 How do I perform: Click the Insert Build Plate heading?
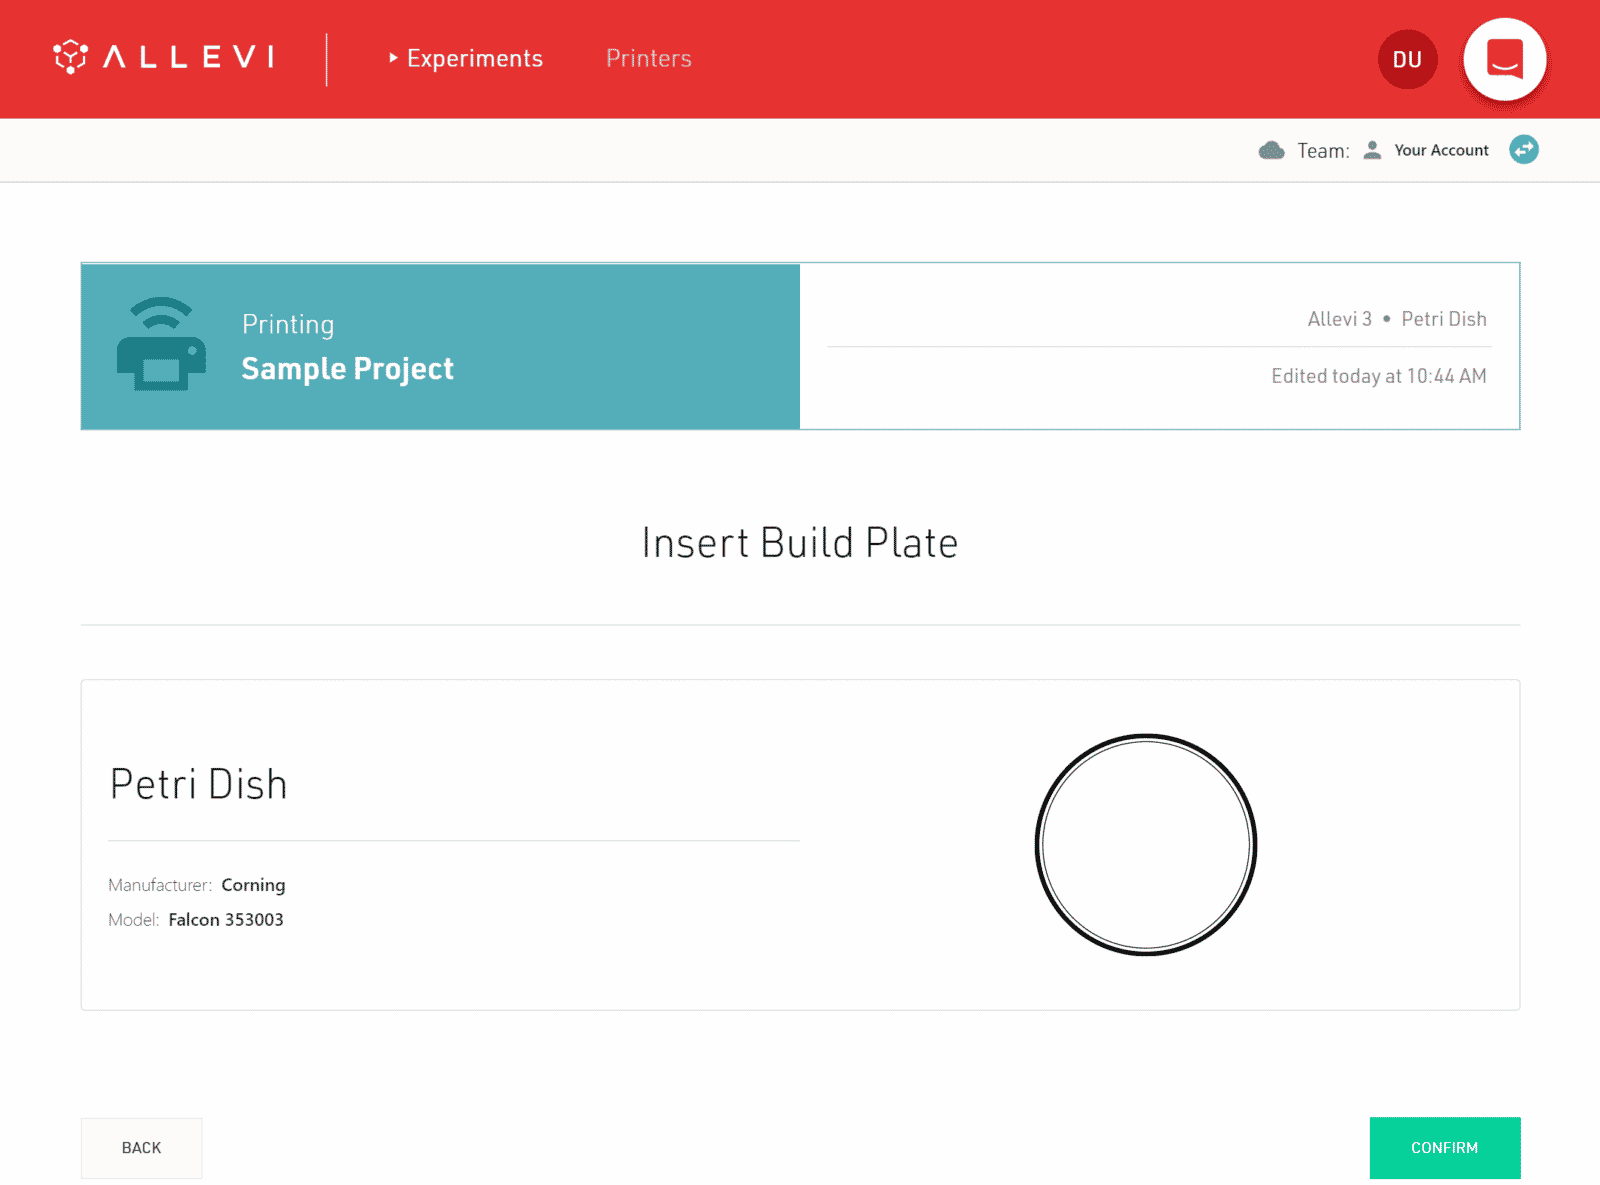(800, 543)
